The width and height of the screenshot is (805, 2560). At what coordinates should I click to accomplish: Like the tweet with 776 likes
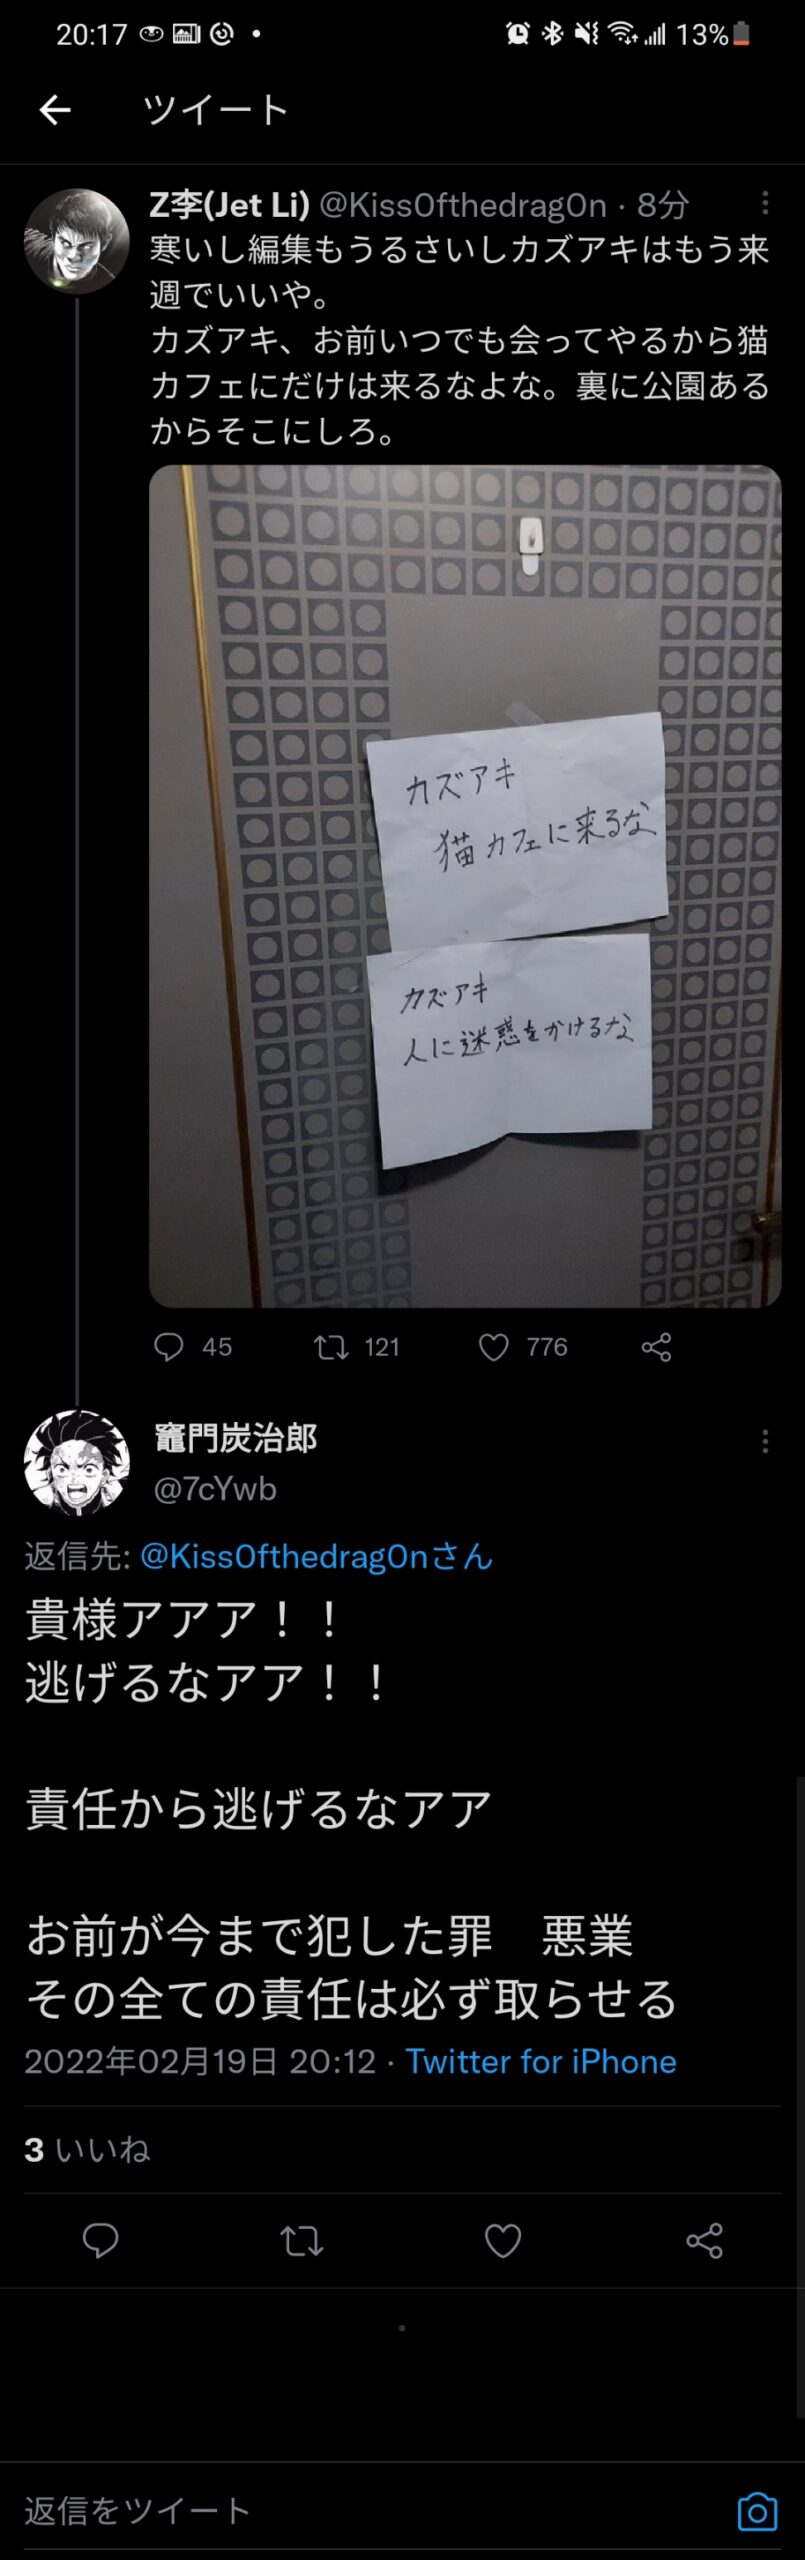tap(494, 1348)
